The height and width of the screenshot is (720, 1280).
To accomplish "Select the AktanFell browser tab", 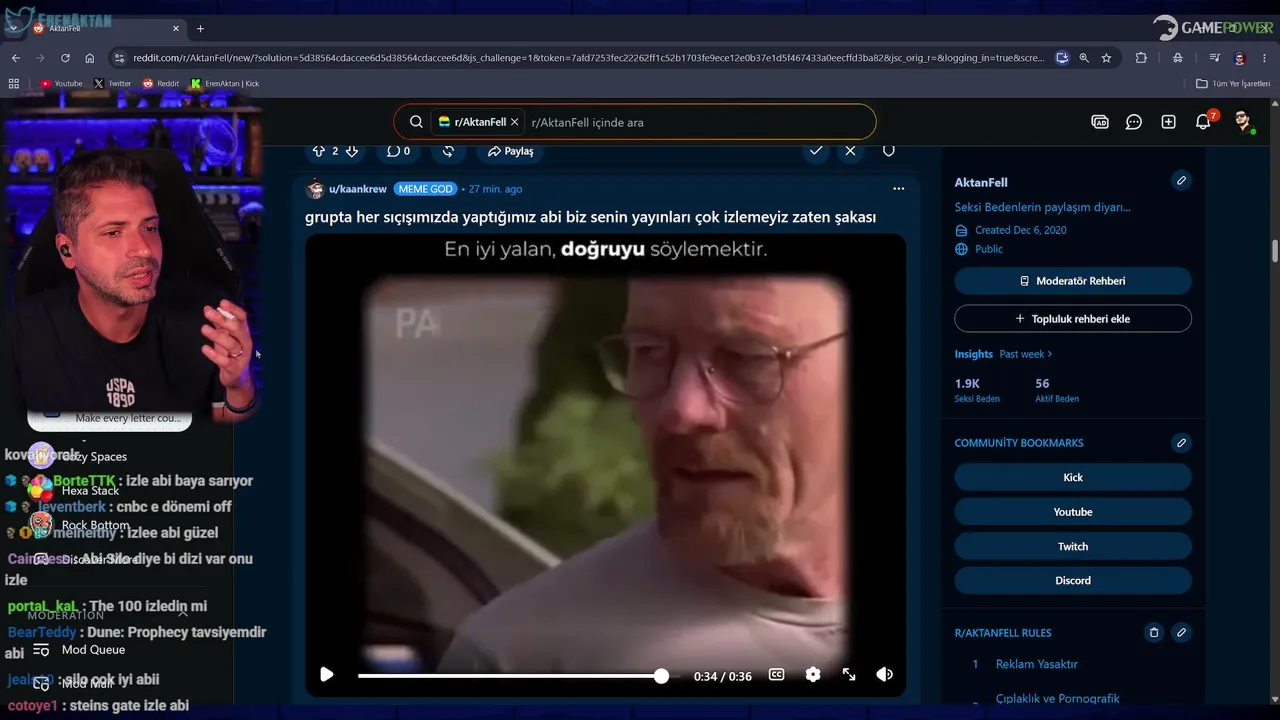I will [104, 28].
